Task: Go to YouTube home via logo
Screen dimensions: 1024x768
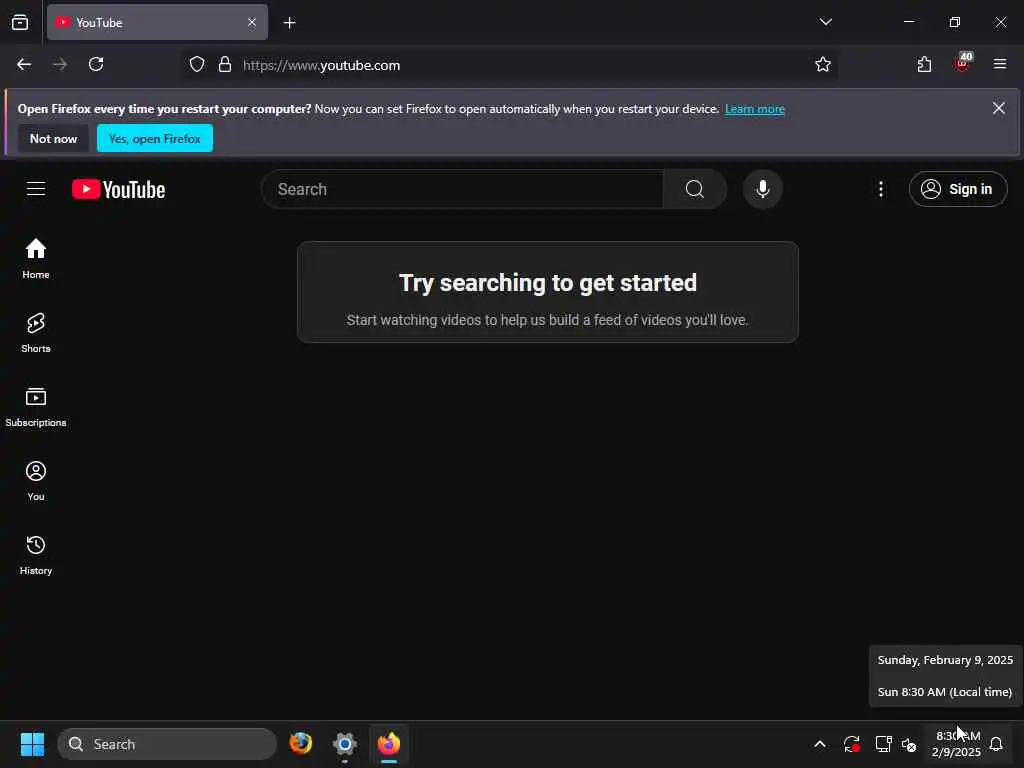Action: tap(118, 189)
